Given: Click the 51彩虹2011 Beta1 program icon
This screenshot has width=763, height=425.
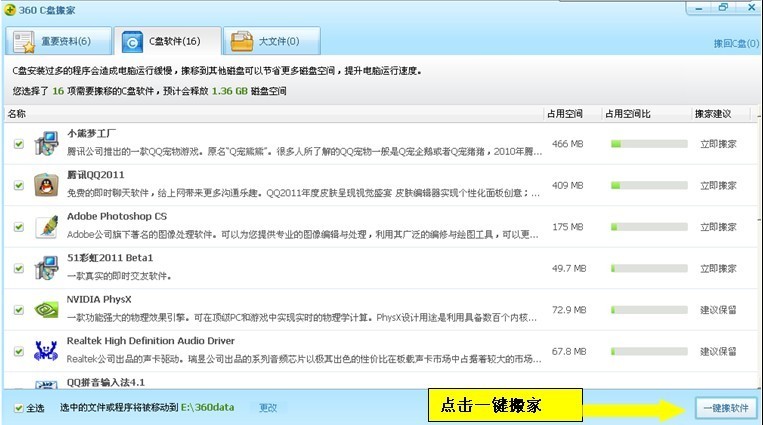Looking at the screenshot, I should (46, 268).
